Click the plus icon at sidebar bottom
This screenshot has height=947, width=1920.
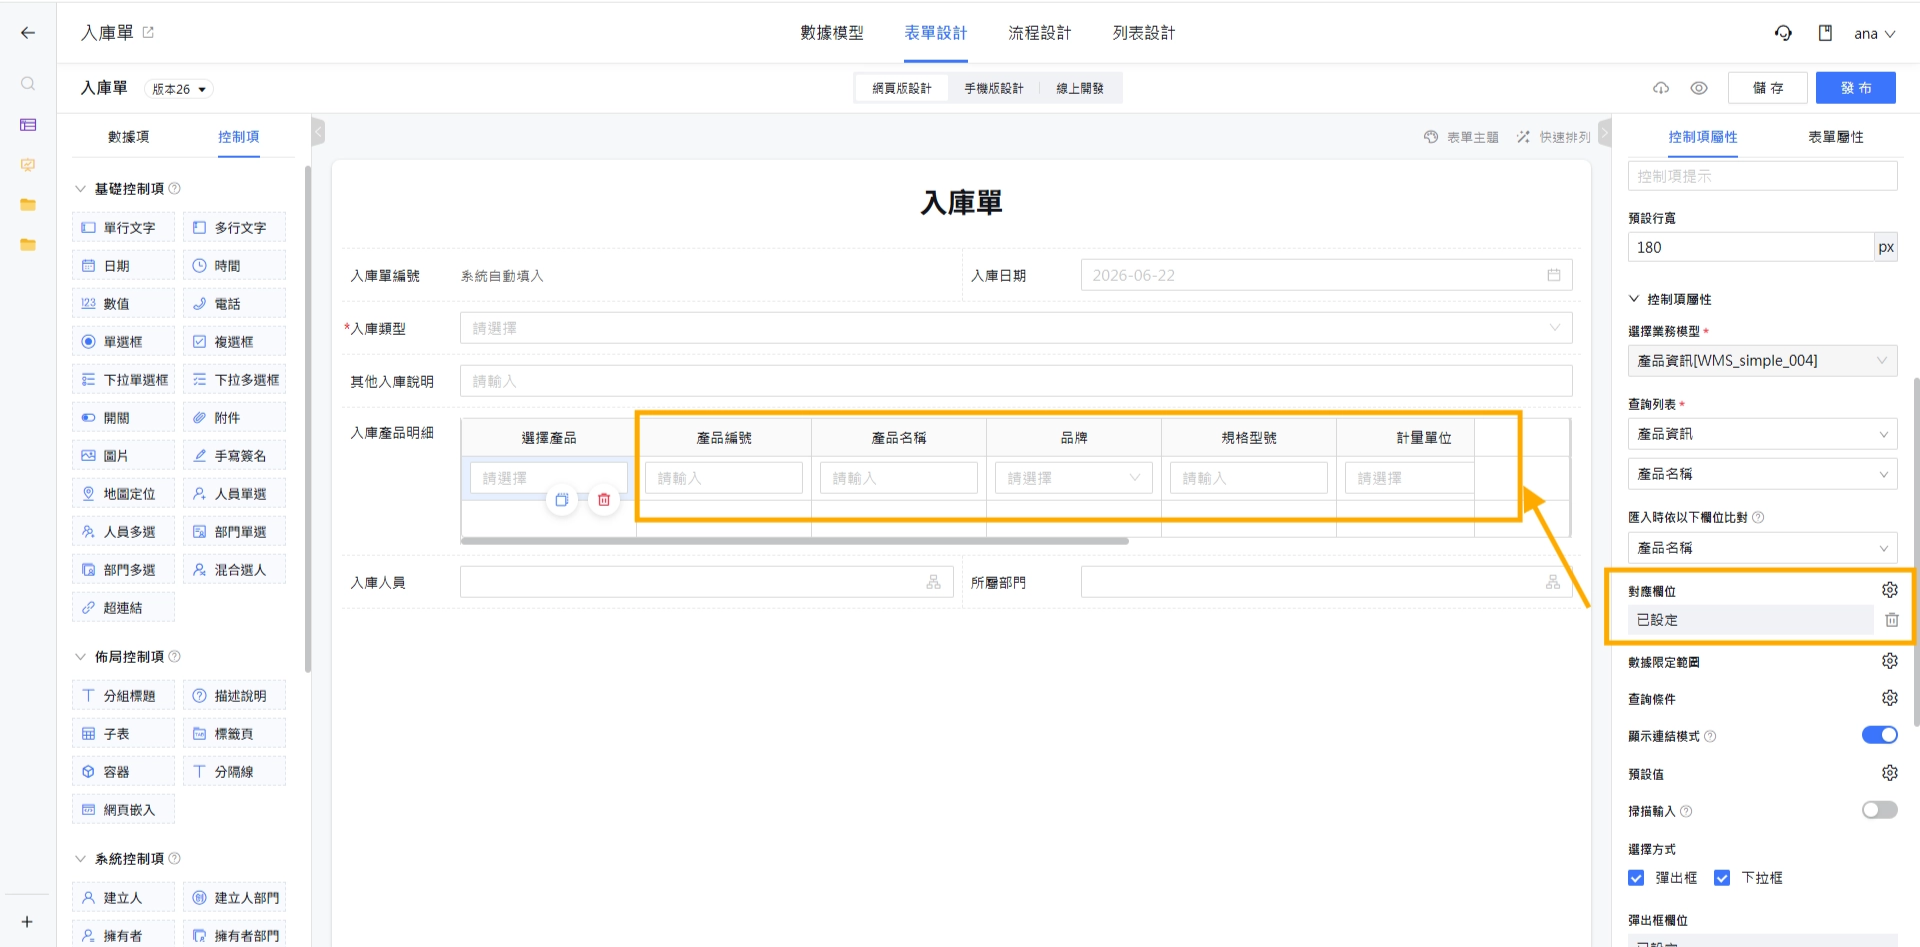coord(28,921)
